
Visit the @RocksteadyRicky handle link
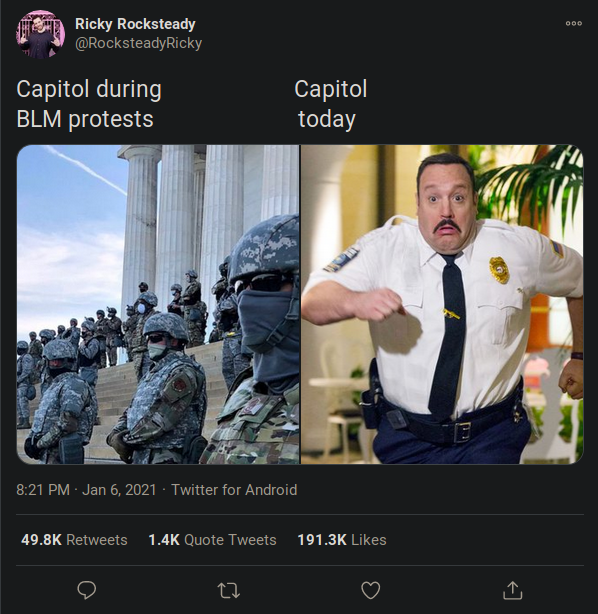(138, 43)
